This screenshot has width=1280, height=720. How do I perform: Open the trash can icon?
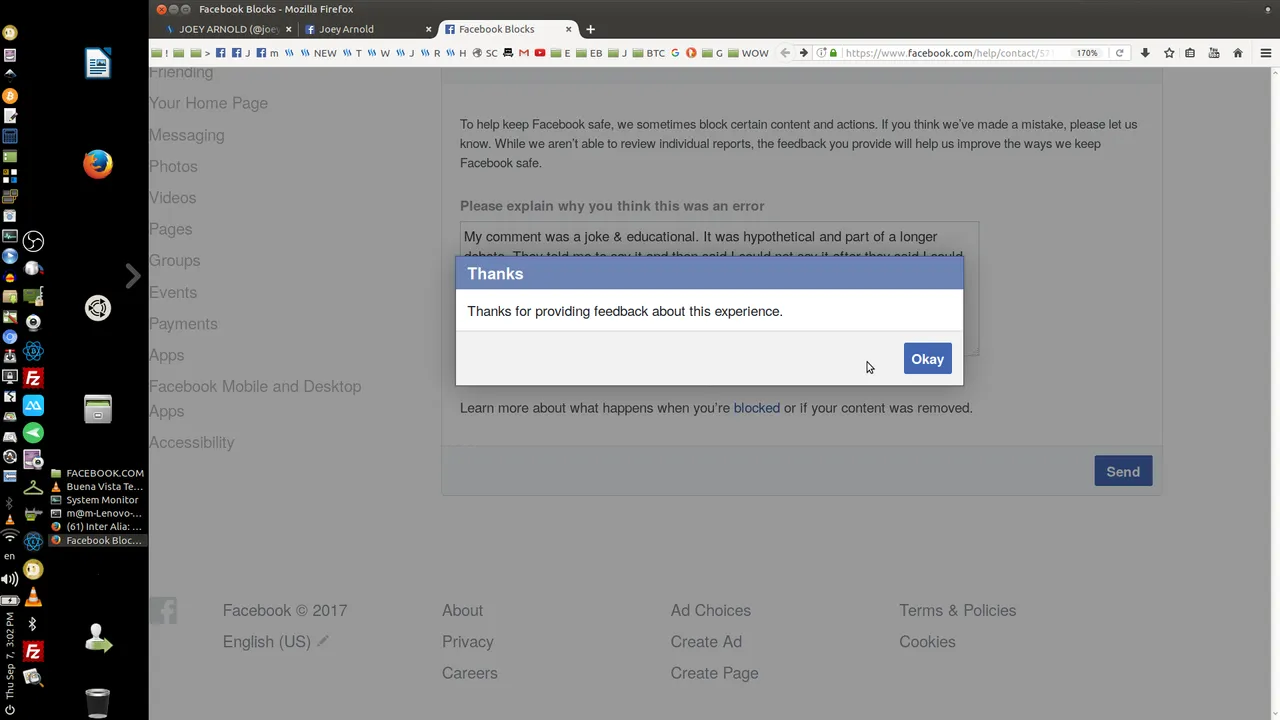(98, 703)
